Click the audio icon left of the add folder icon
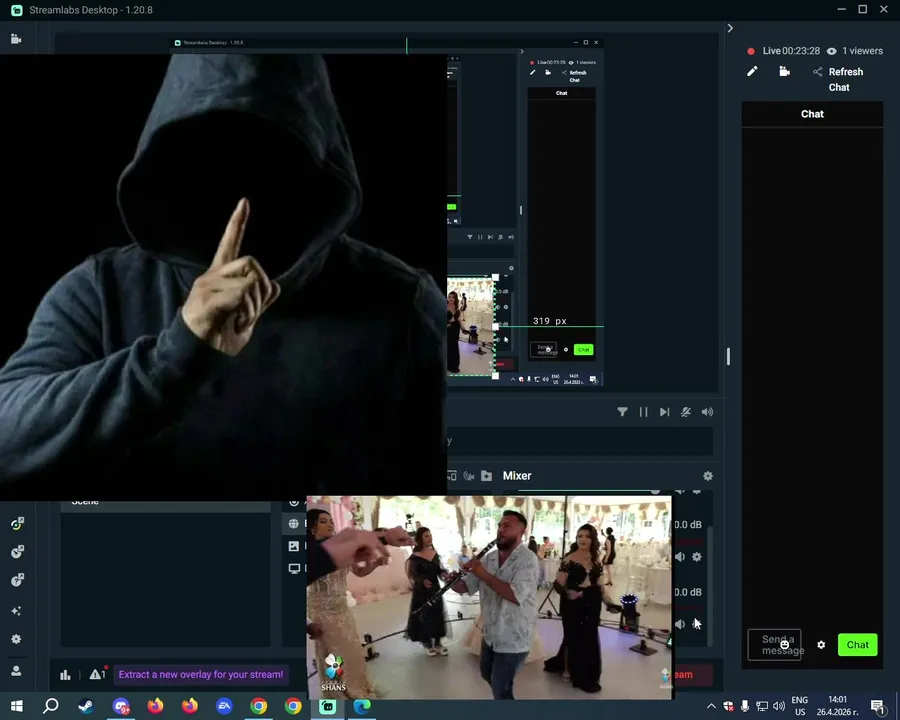 (x=469, y=475)
